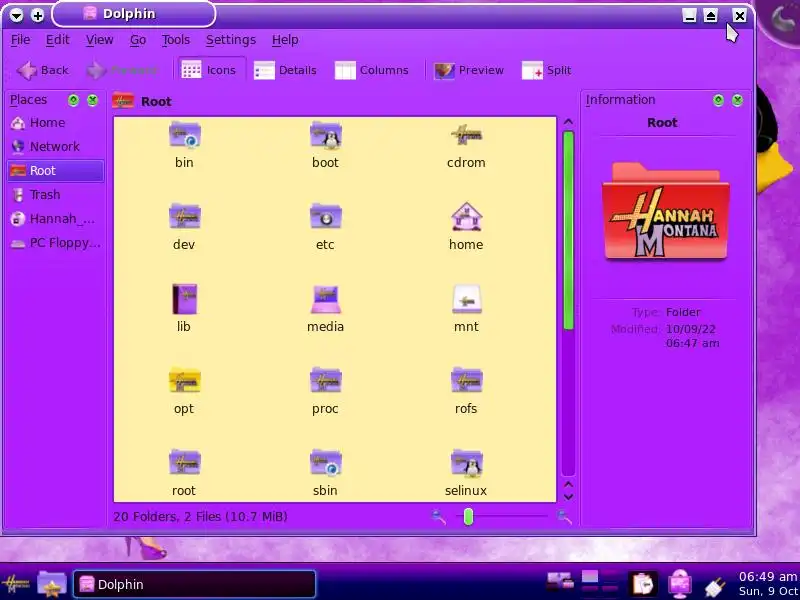Image resolution: width=800 pixels, height=600 pixels.
Task: Open the Edit menu
Action: tap(58, 40)
